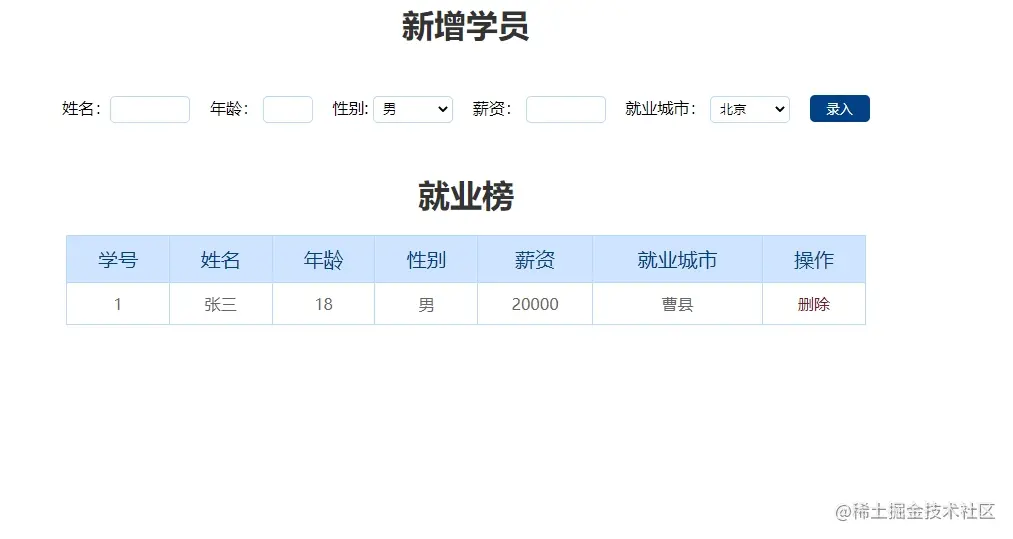The image size is (1013, 539).
Task: Click the 操作 column header
Action: pyautogui.click(x=814, y=260)
